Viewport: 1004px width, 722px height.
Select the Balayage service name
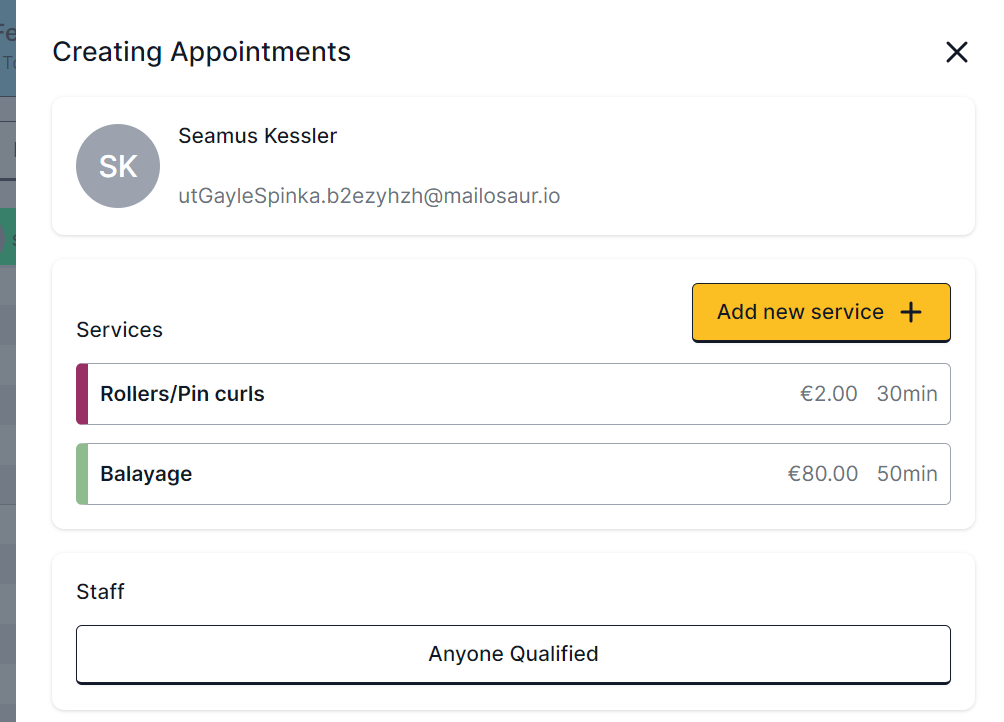tap(146, 474)
